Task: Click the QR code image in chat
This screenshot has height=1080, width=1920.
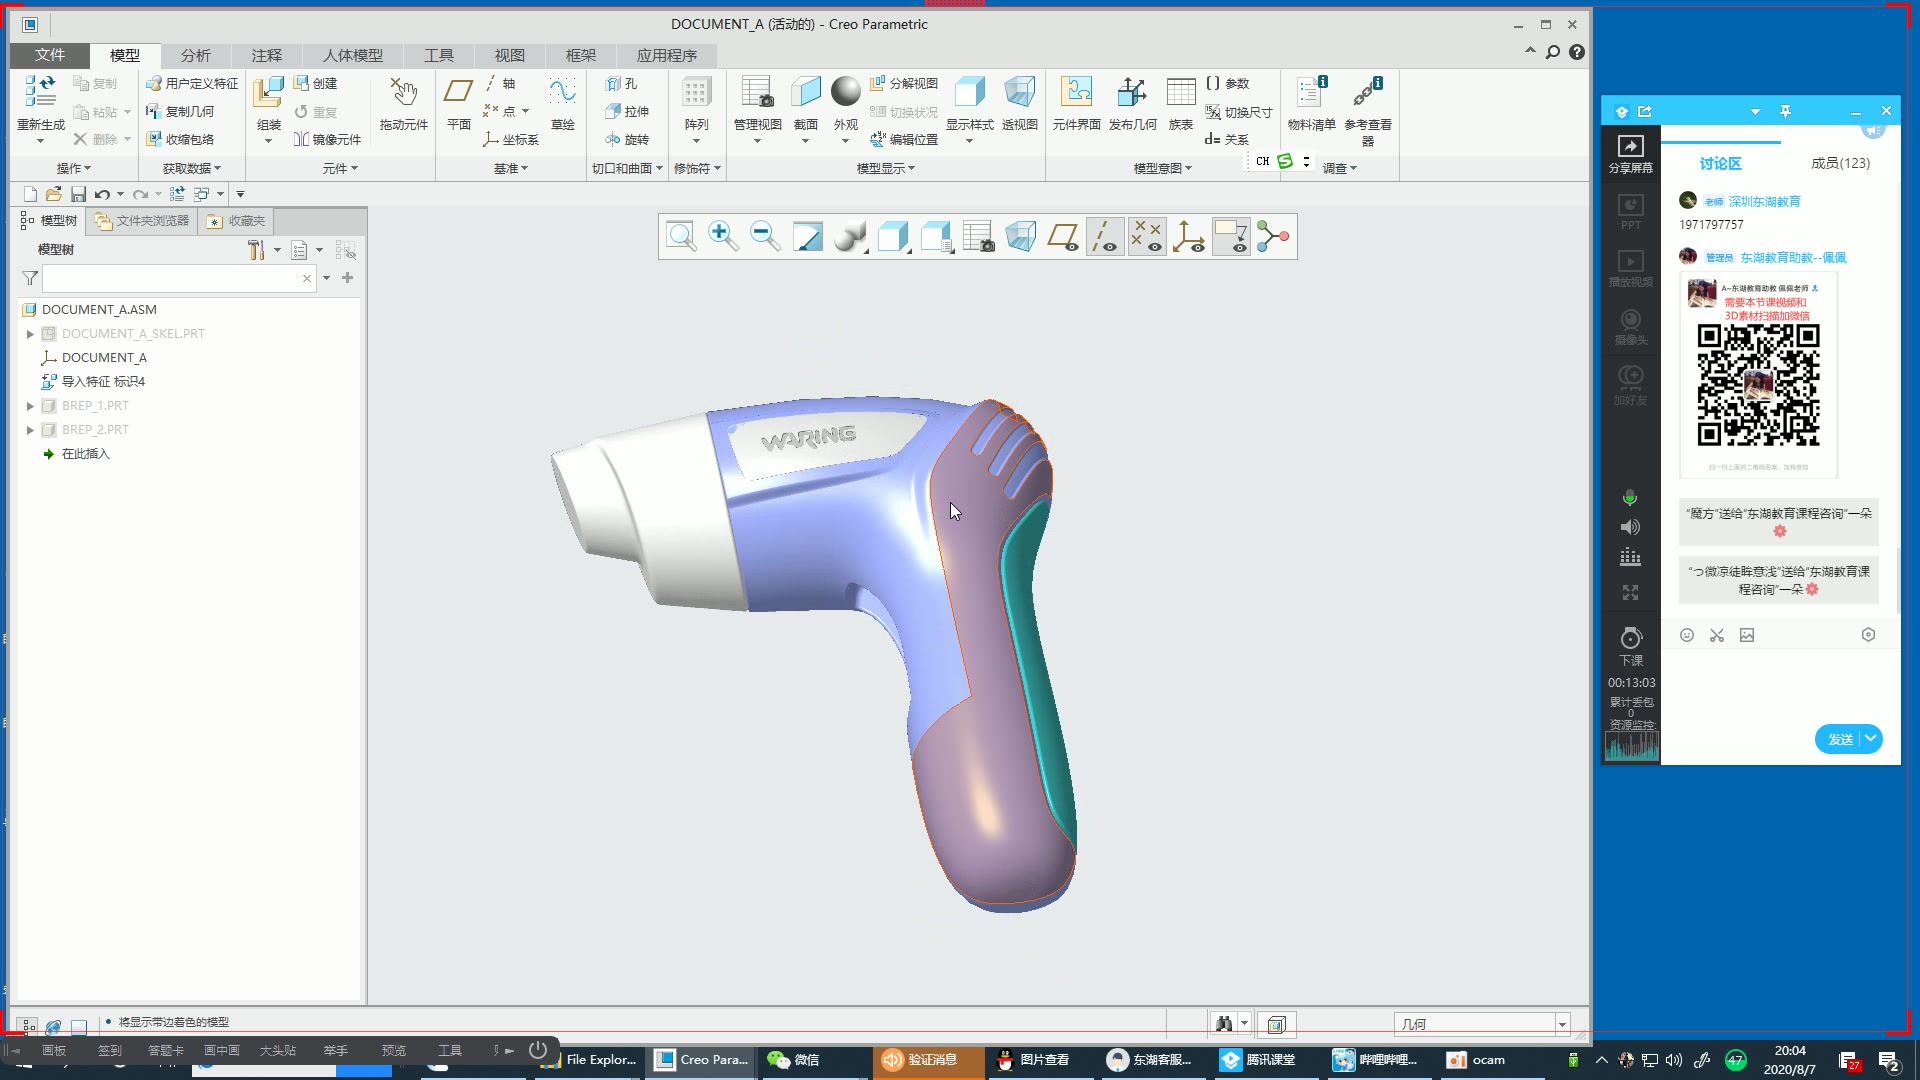Action: (x=1758, y=385)
